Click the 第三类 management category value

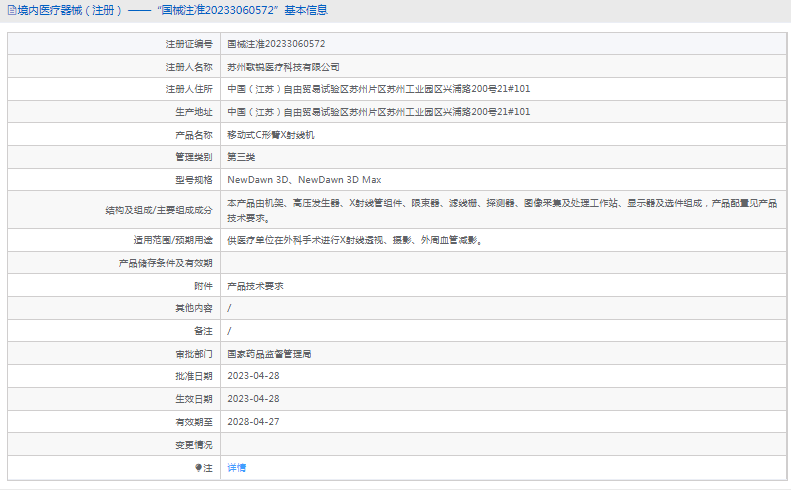point(241,157)
